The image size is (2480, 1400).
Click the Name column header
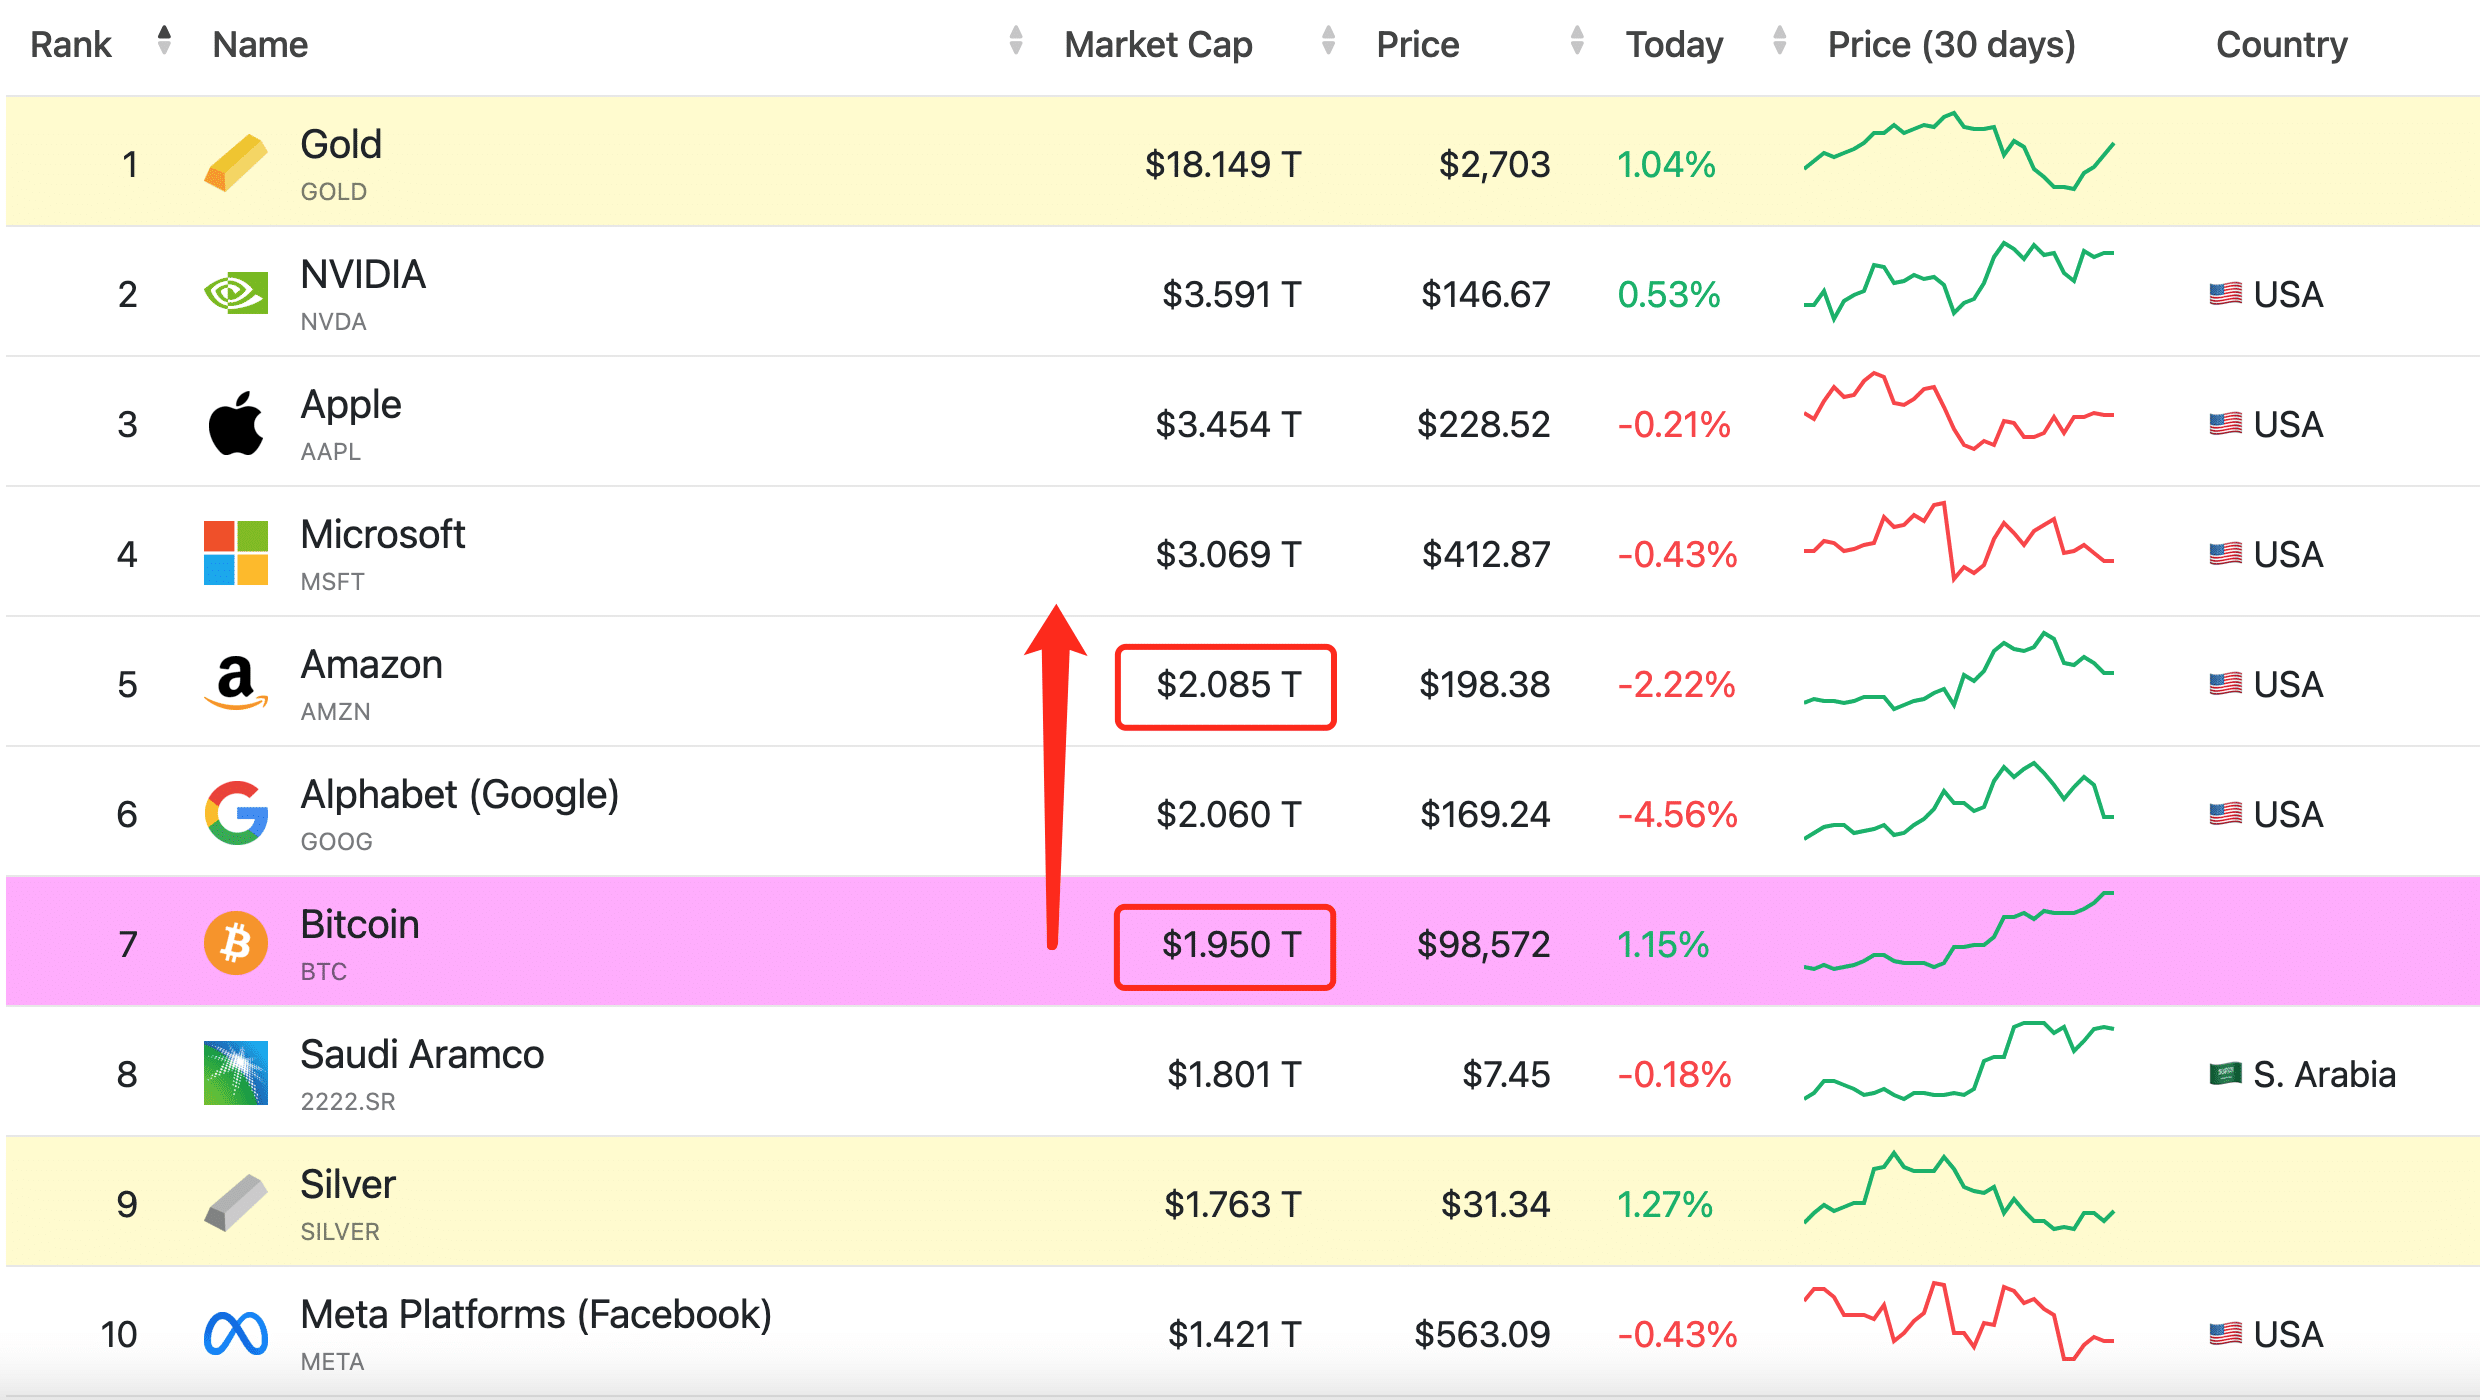(260, 45)
